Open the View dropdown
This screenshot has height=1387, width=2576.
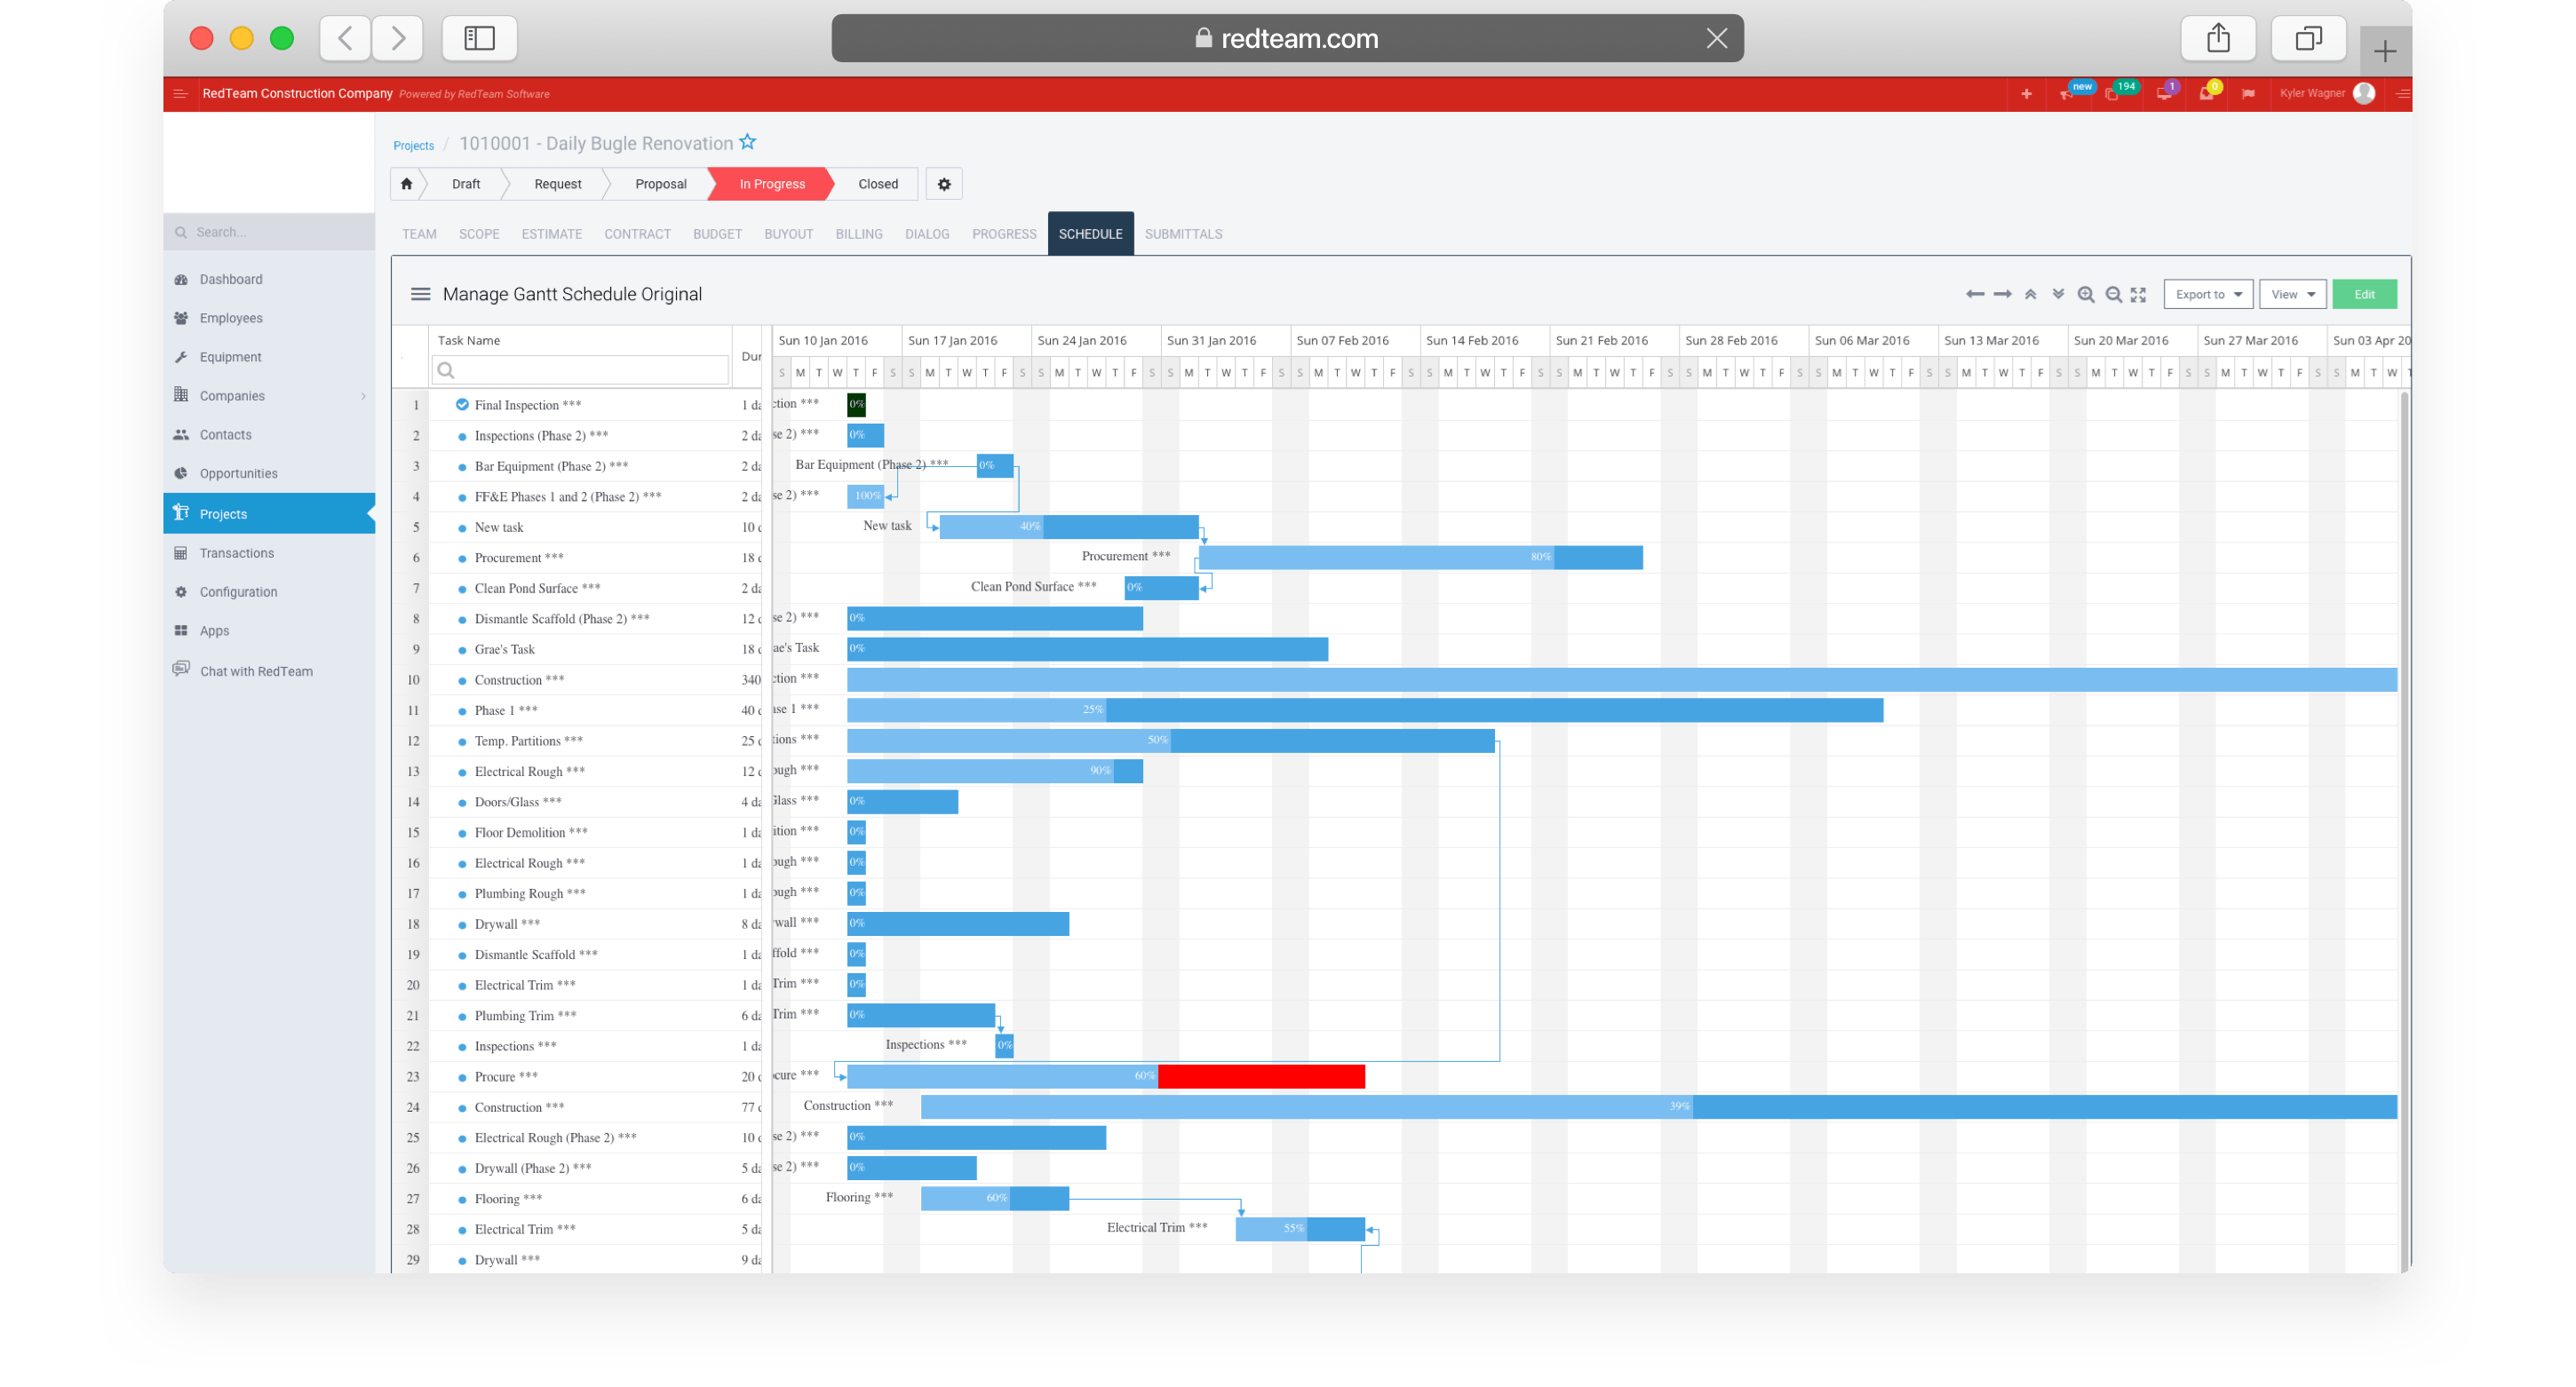coord(2292,294)
